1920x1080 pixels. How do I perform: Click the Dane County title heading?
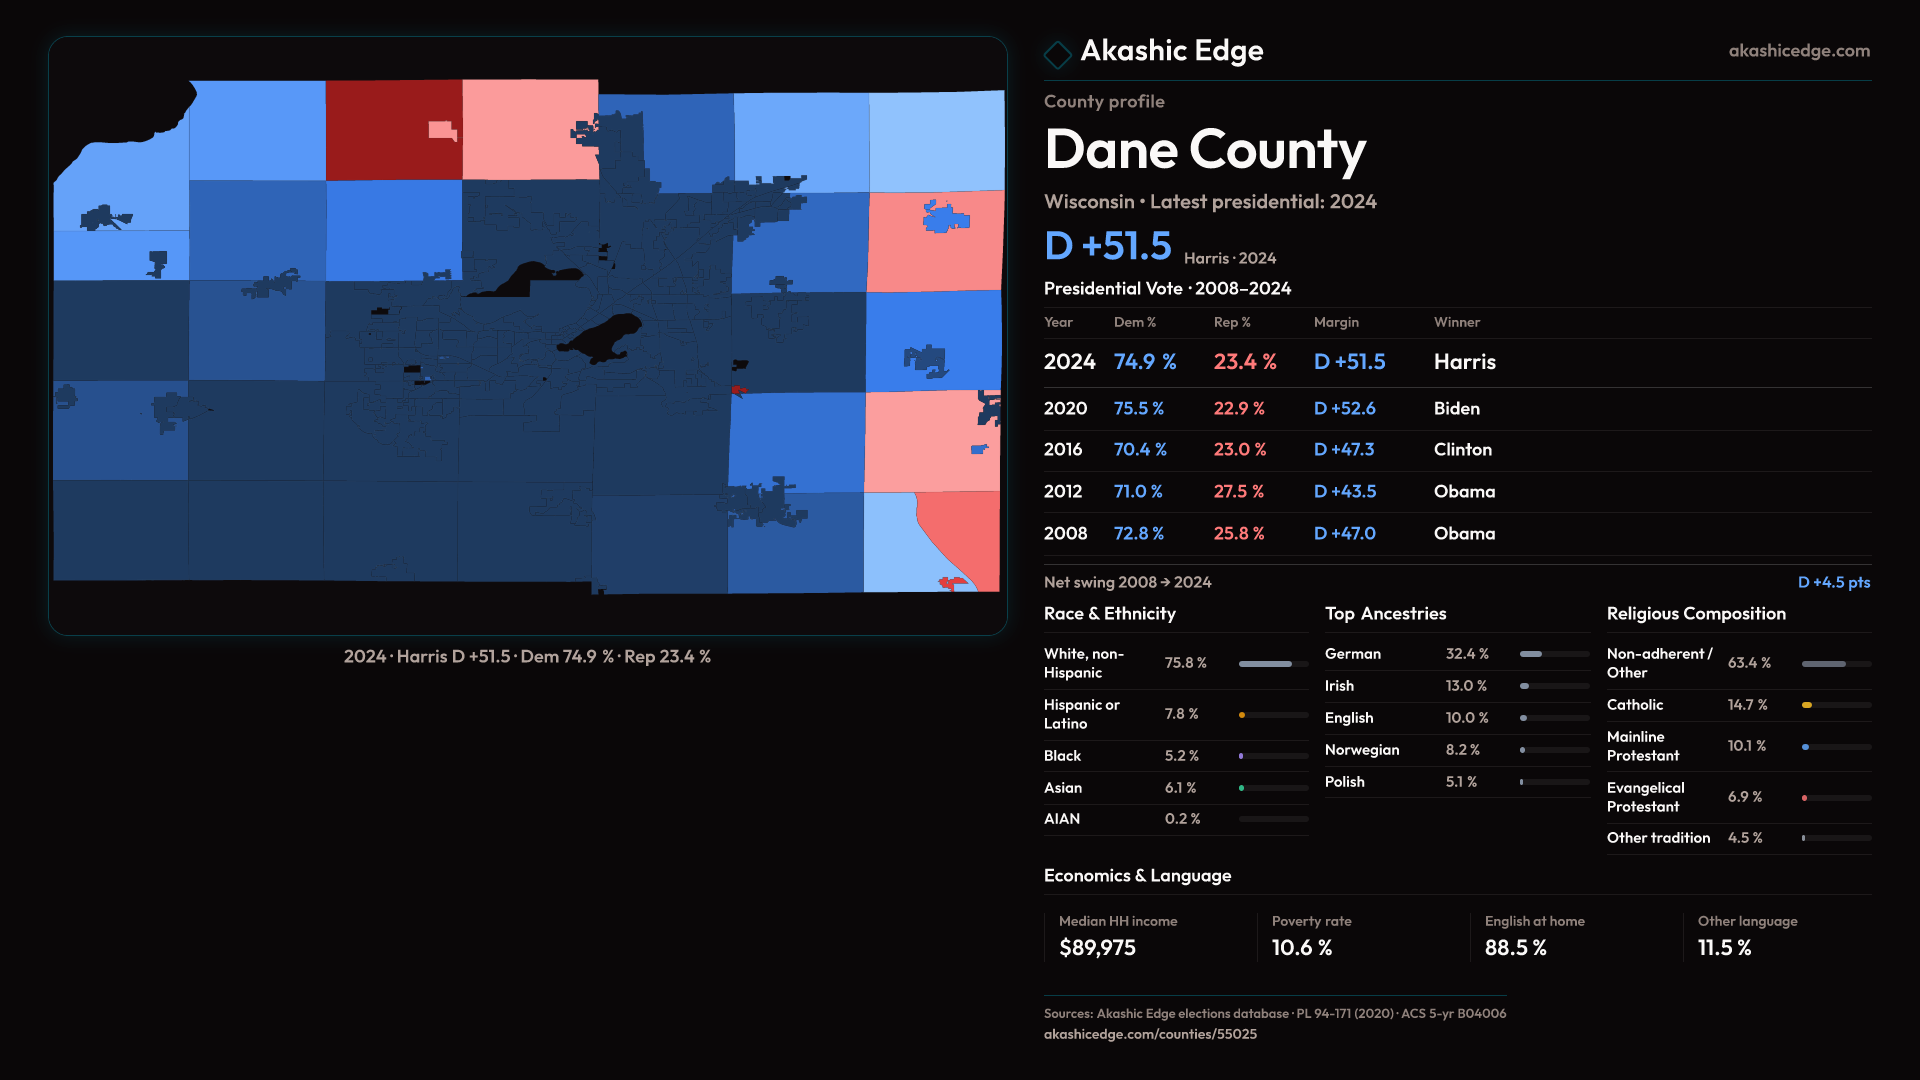tap(1204, 150)
